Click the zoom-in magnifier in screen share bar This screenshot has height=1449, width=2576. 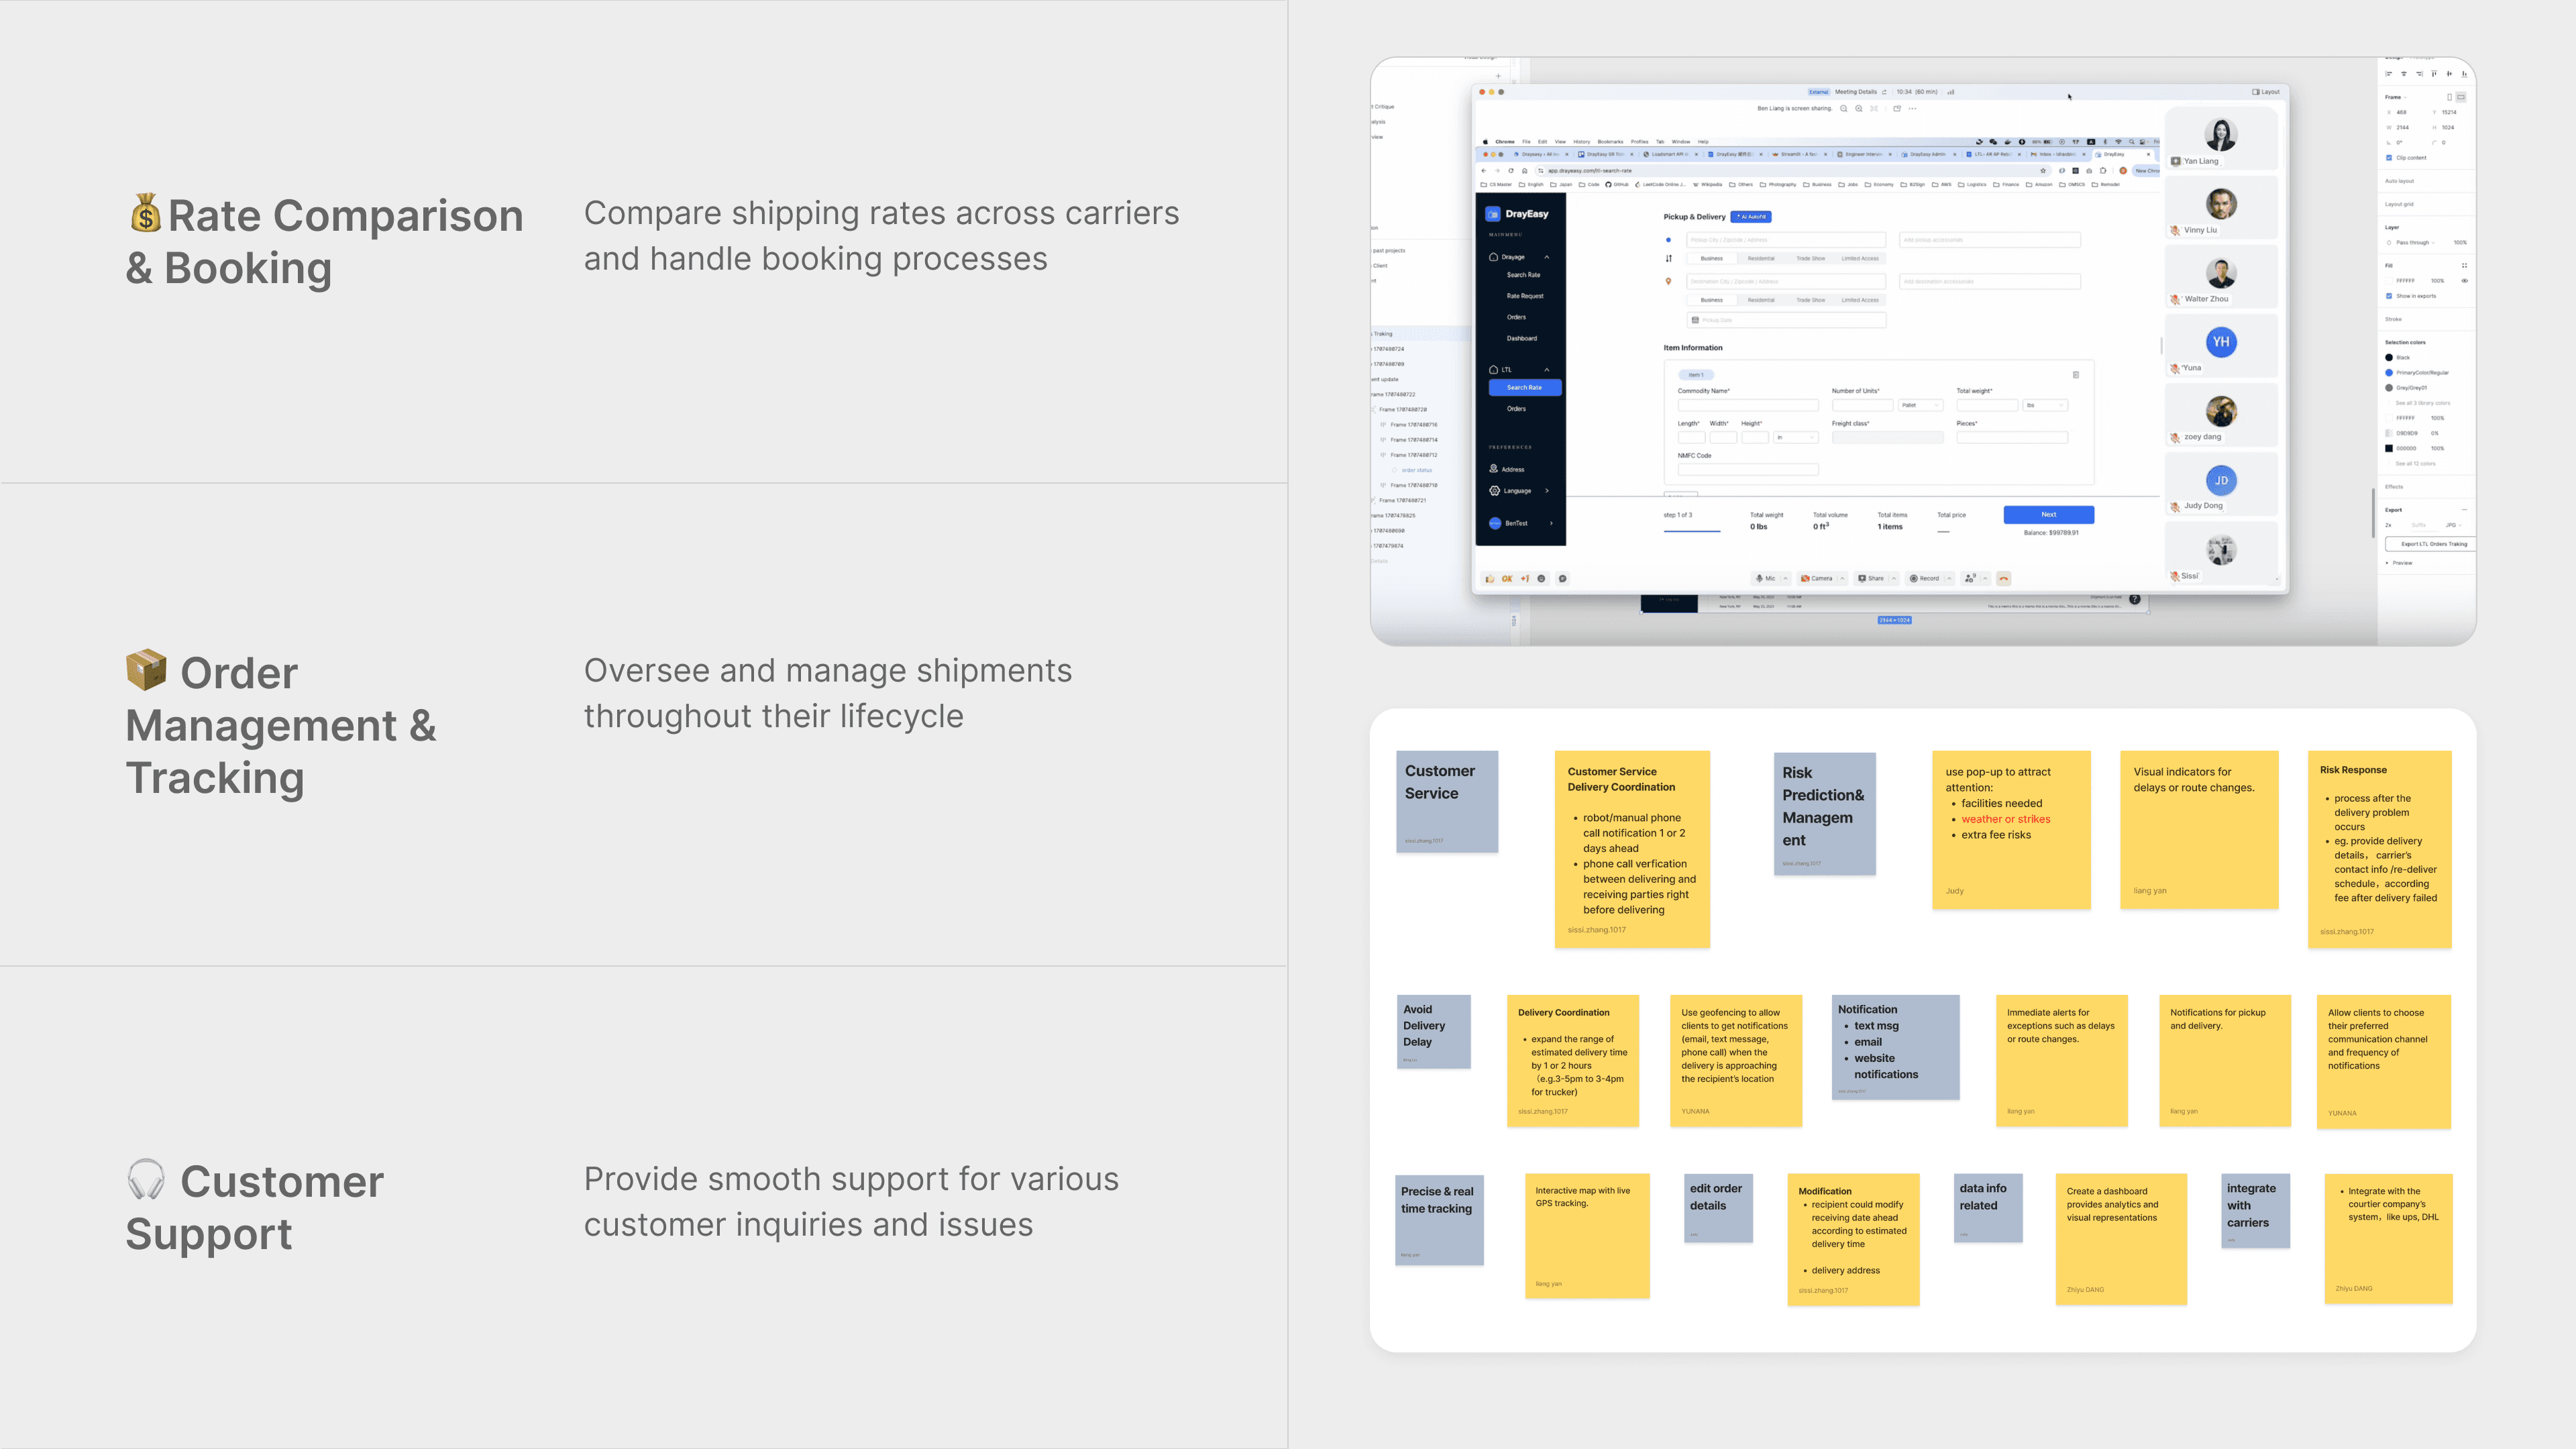1859,108
